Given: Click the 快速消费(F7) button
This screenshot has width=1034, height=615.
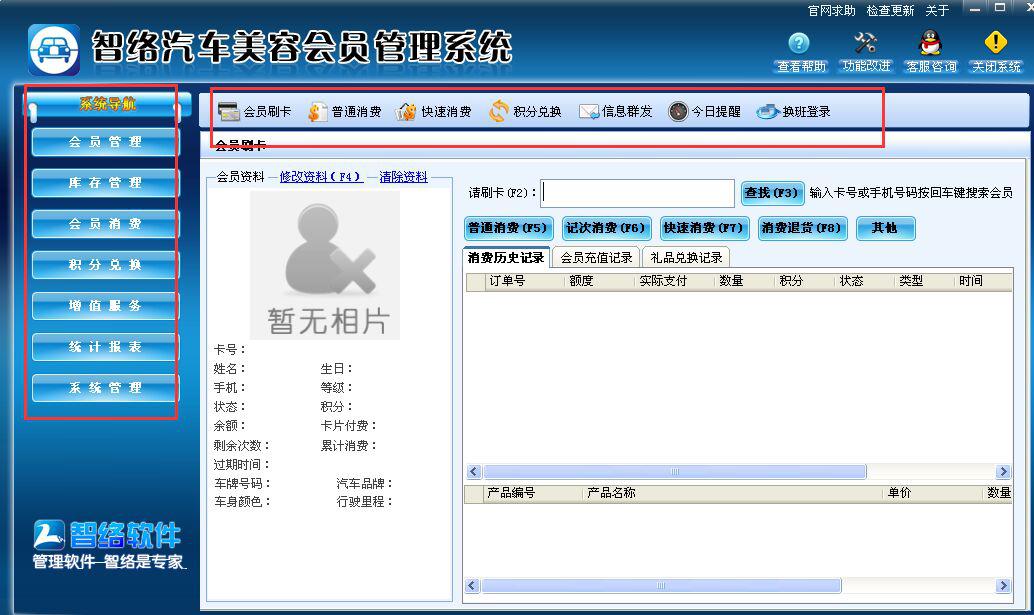Looking at the screenshot, I should pyautogui.click(x=704, y=228).
